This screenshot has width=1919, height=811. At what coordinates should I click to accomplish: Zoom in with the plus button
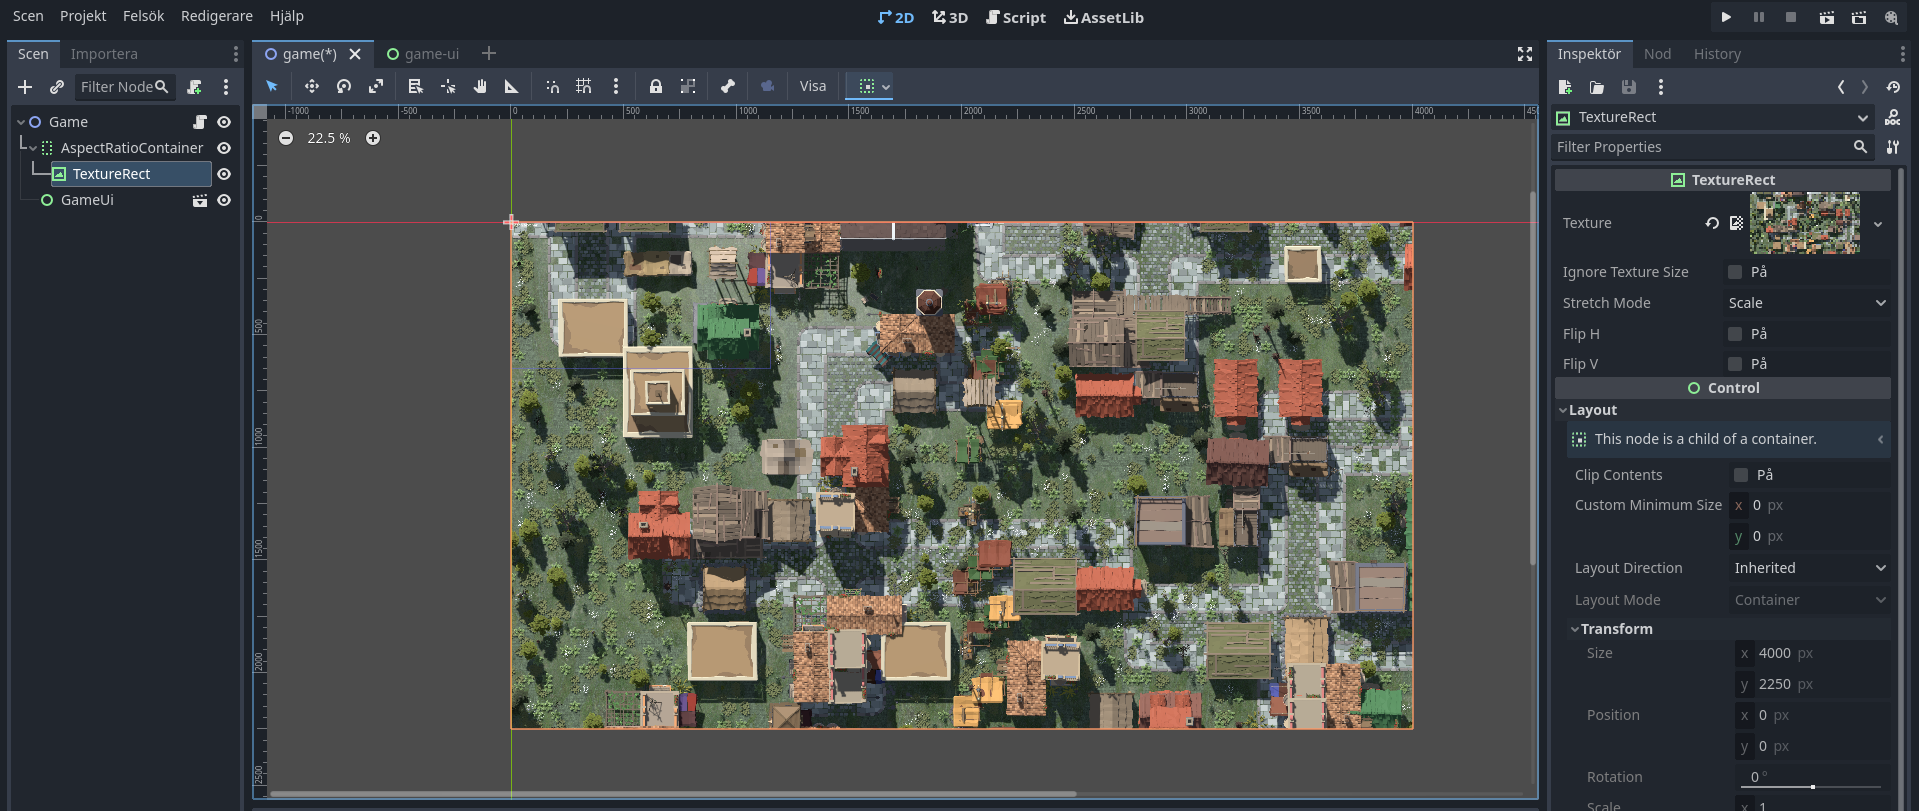[x=373, y=138]
